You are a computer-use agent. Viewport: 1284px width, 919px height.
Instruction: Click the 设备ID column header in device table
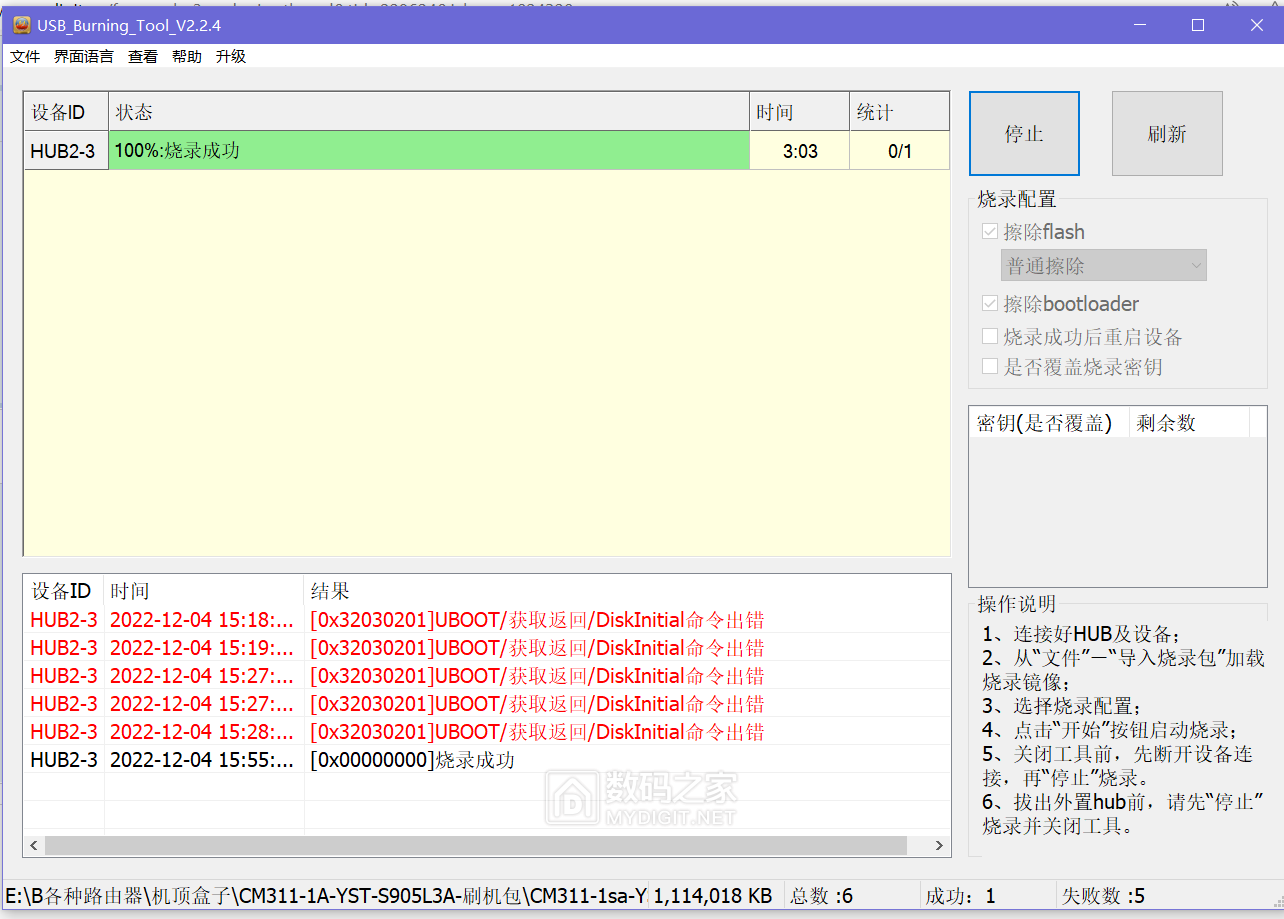coord(66,112)
